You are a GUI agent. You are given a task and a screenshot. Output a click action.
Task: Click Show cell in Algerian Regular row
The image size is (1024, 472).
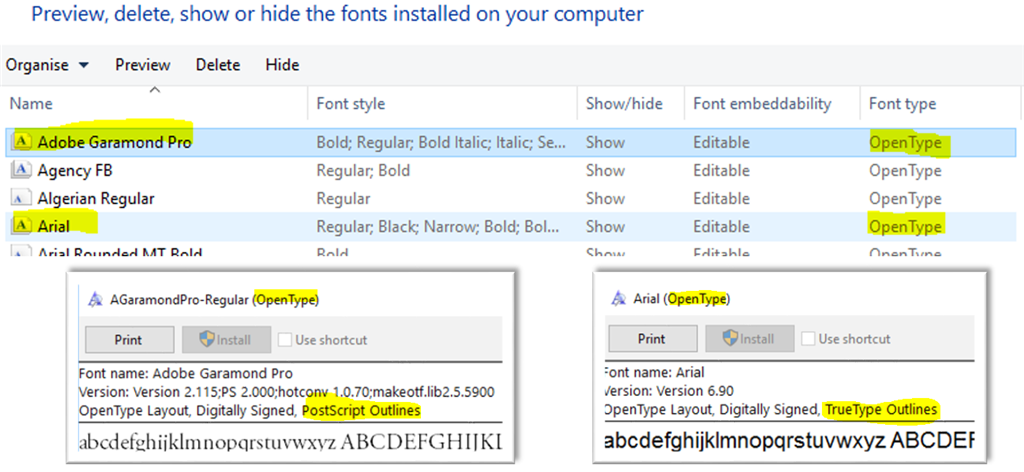click(605, 198)
